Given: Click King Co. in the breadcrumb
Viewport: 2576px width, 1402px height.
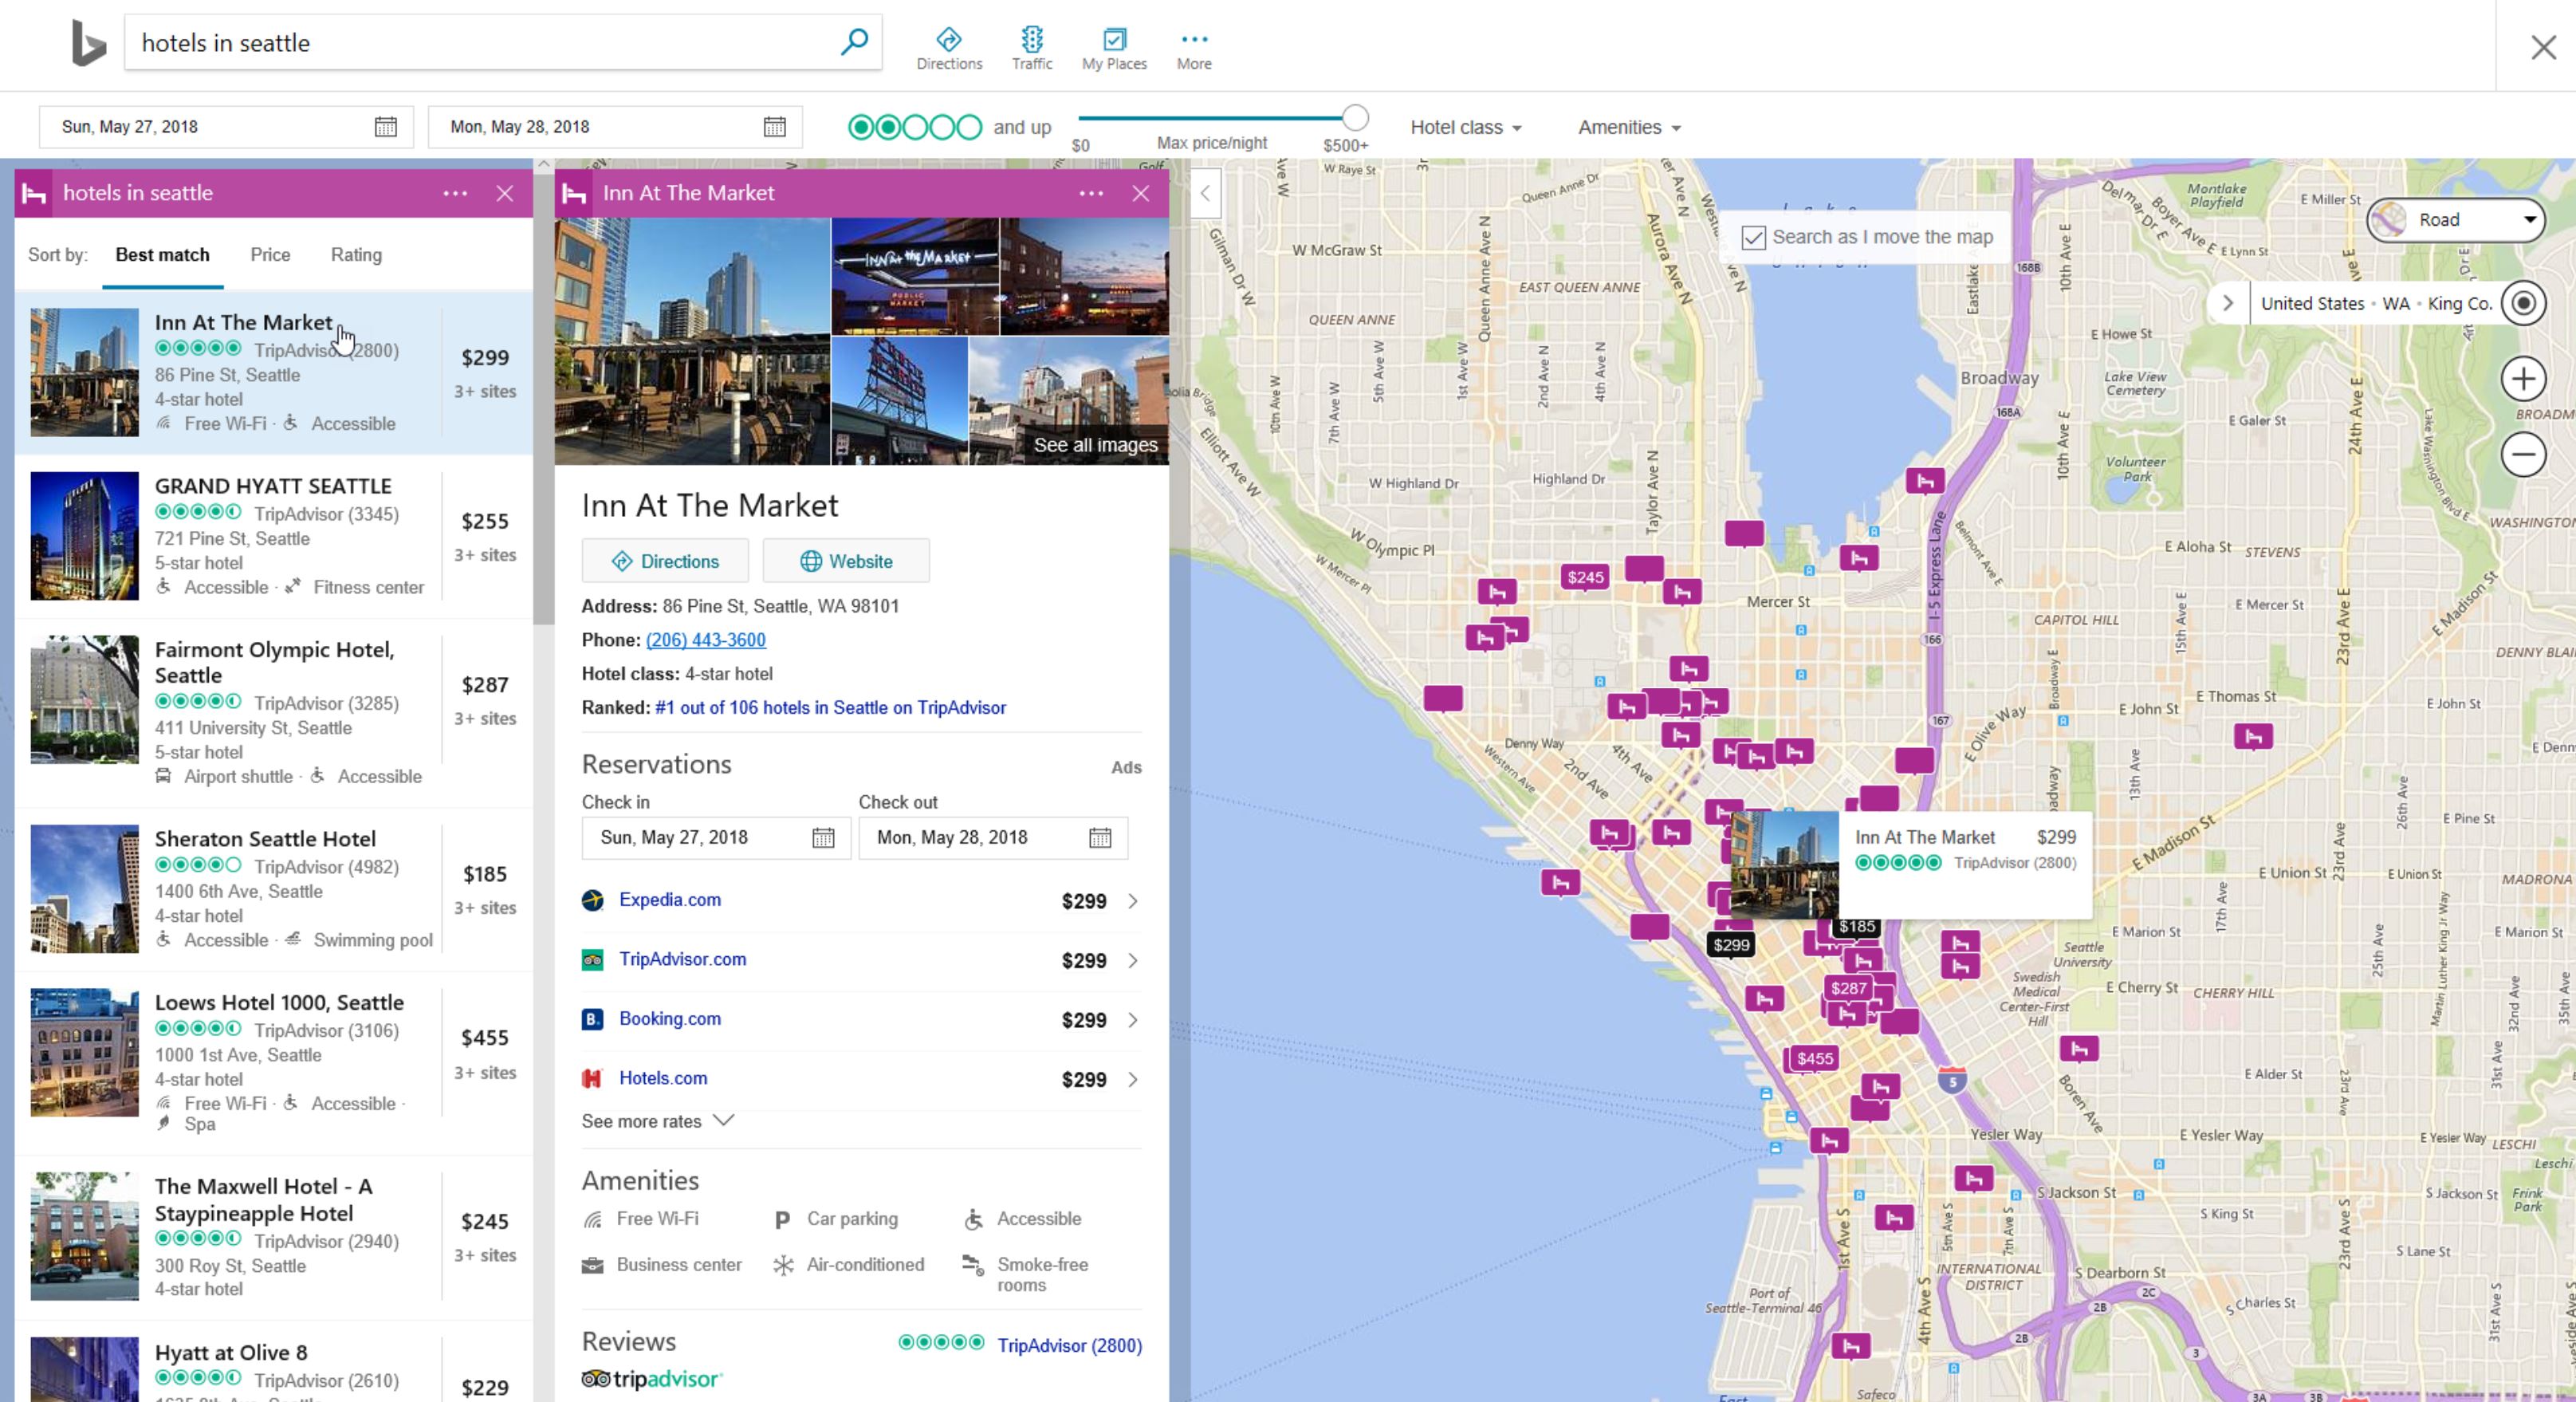Looking at the screenshot, I should point(2459,303).
